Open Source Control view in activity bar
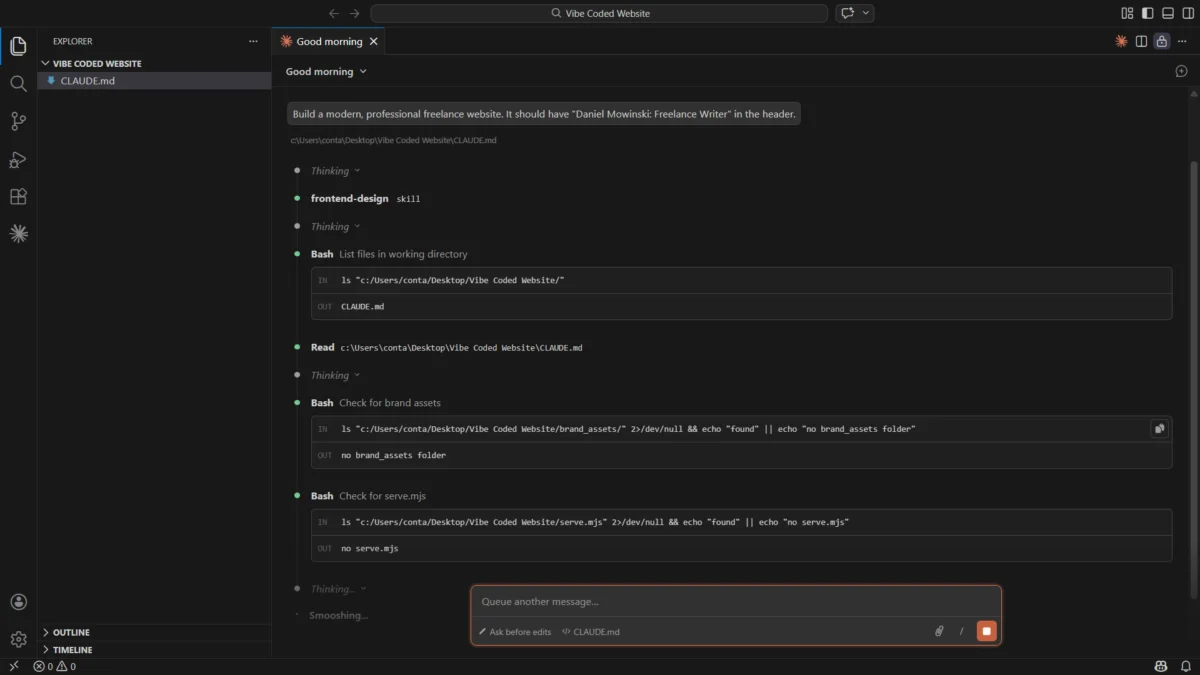Viewport: 1200px width, 675px height. coord(18,121)
